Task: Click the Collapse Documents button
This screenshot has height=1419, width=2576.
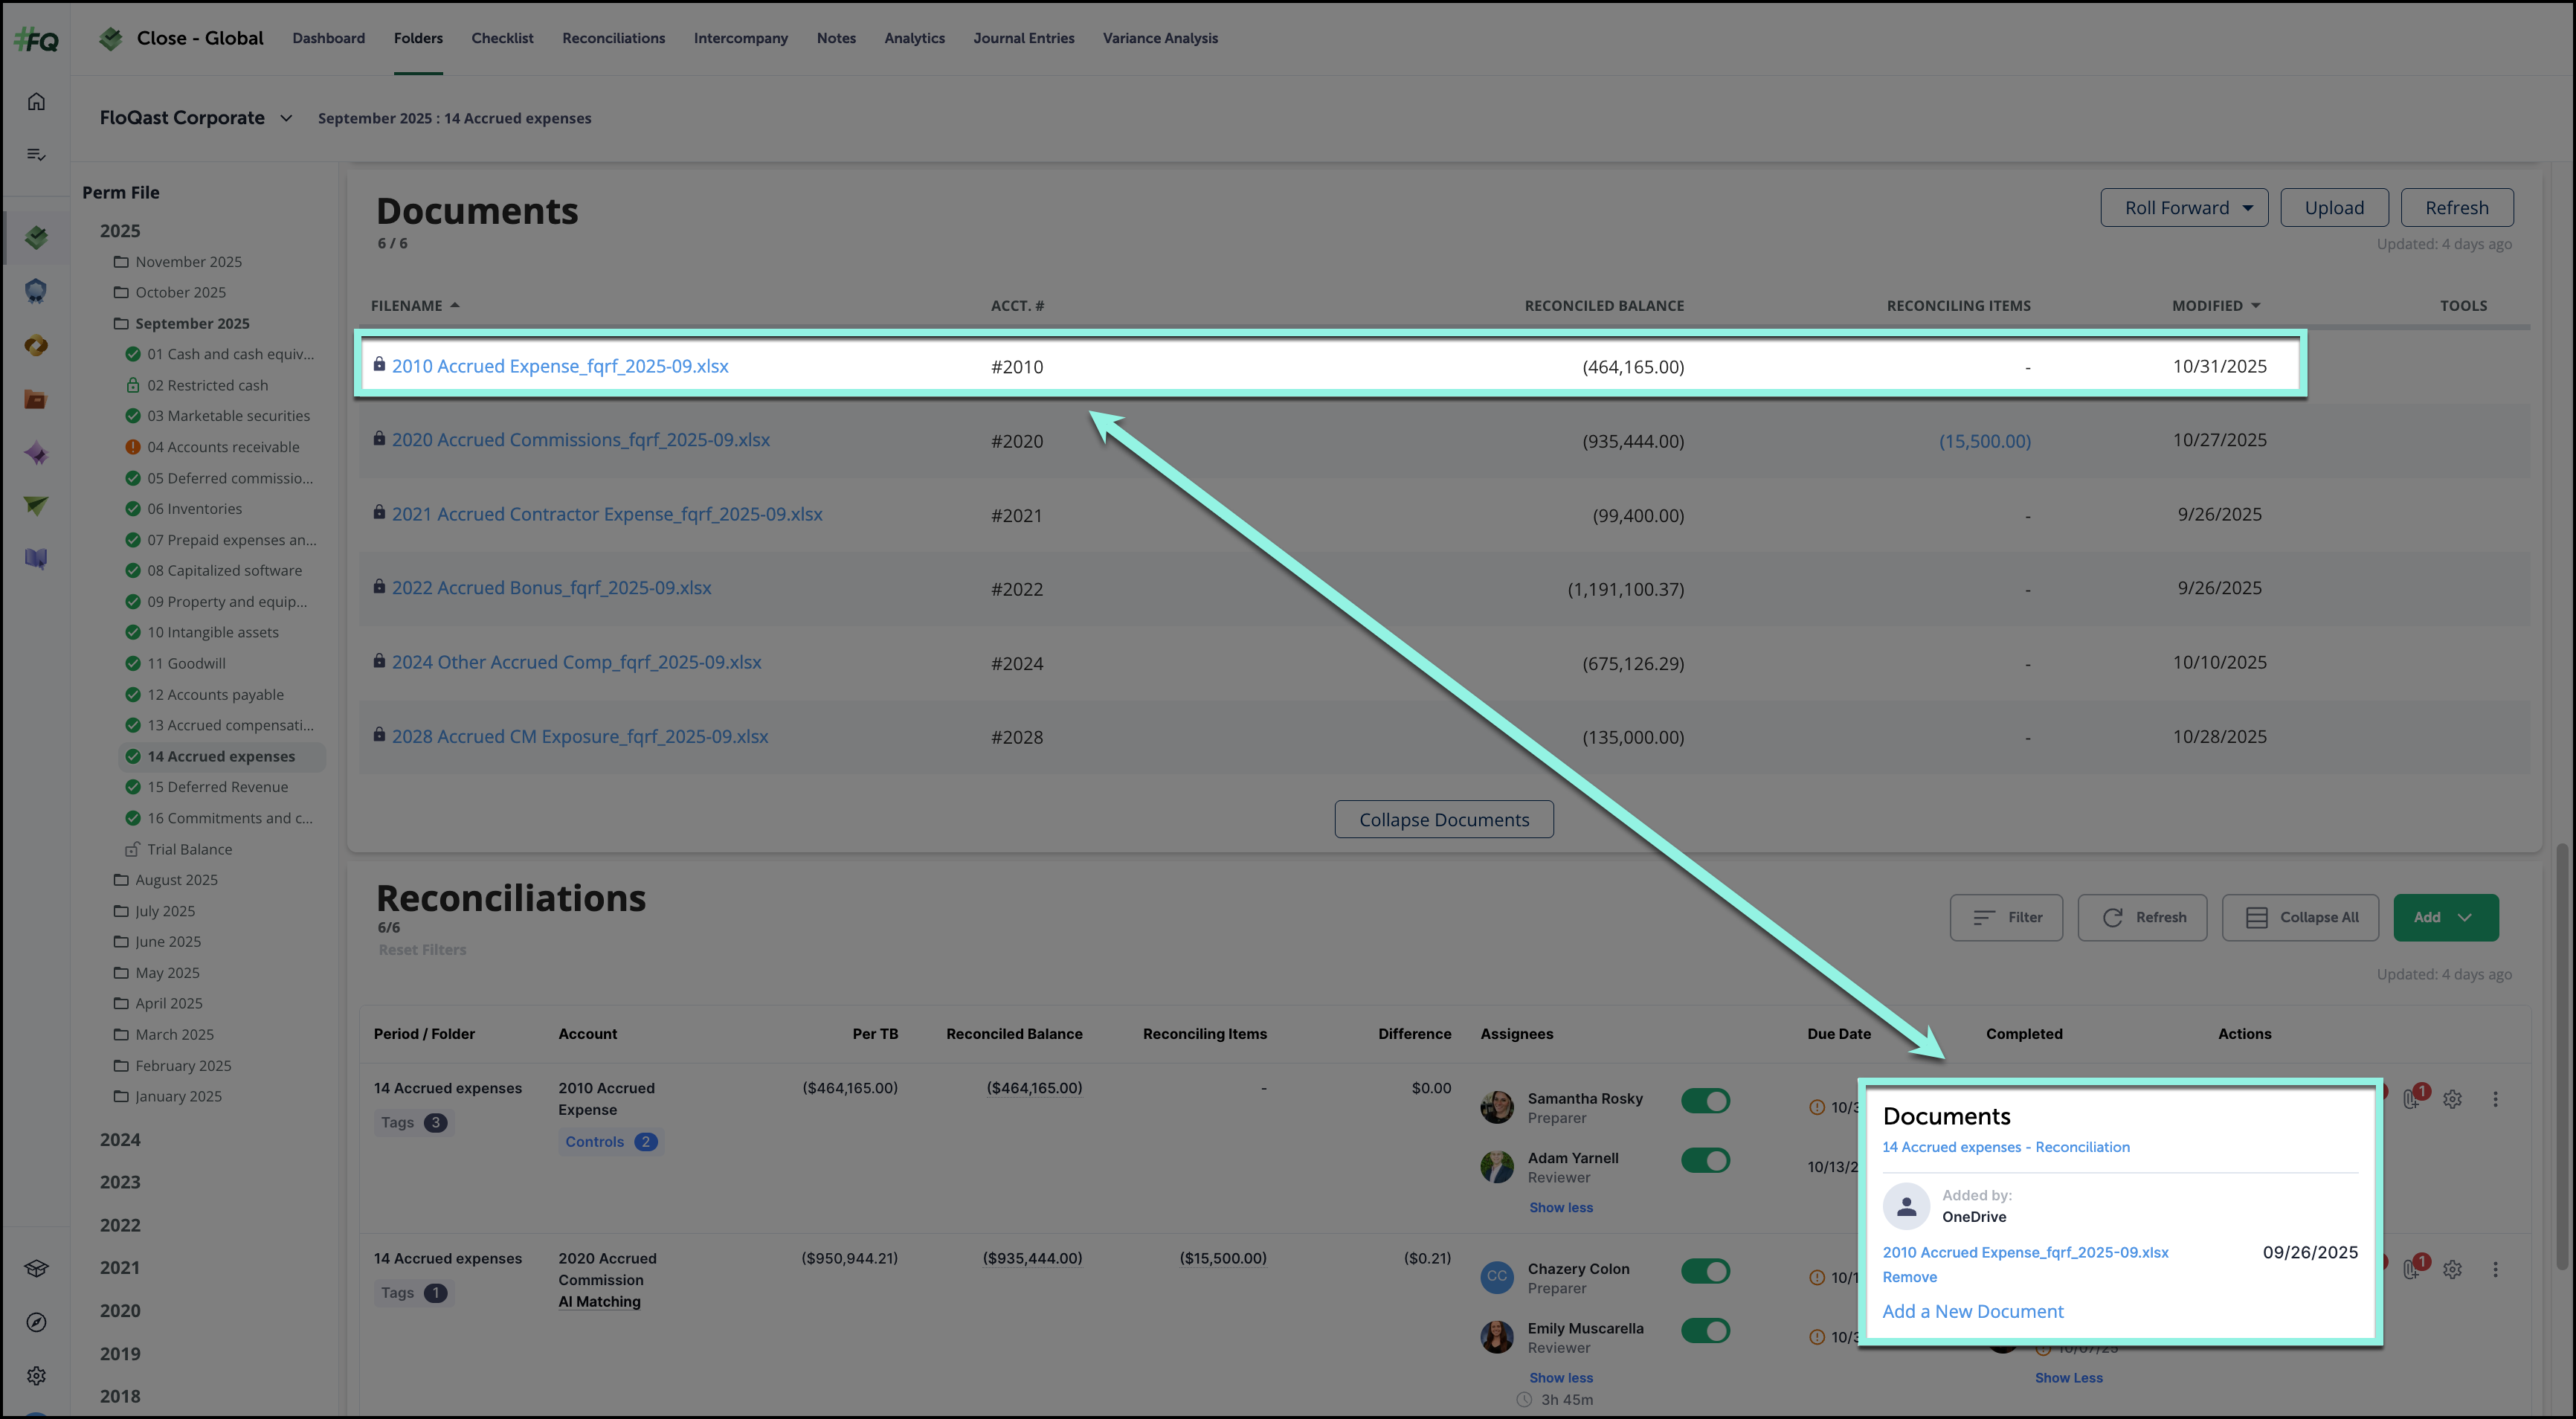Action: click(x=1443, y=819)
